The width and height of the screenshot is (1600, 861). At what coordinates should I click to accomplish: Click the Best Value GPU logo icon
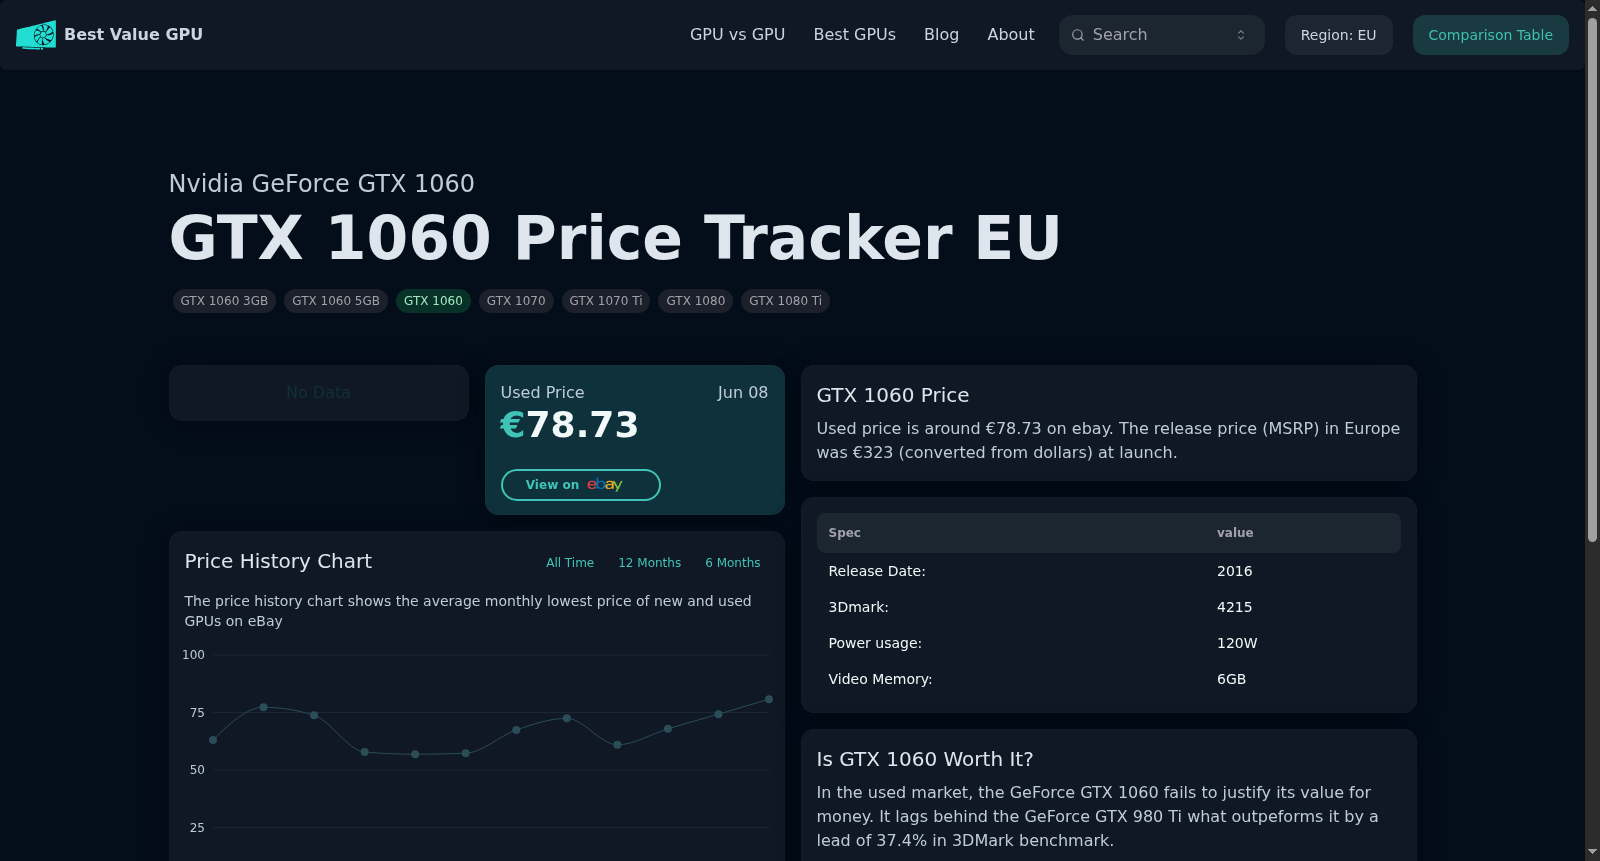coord(36,35)
